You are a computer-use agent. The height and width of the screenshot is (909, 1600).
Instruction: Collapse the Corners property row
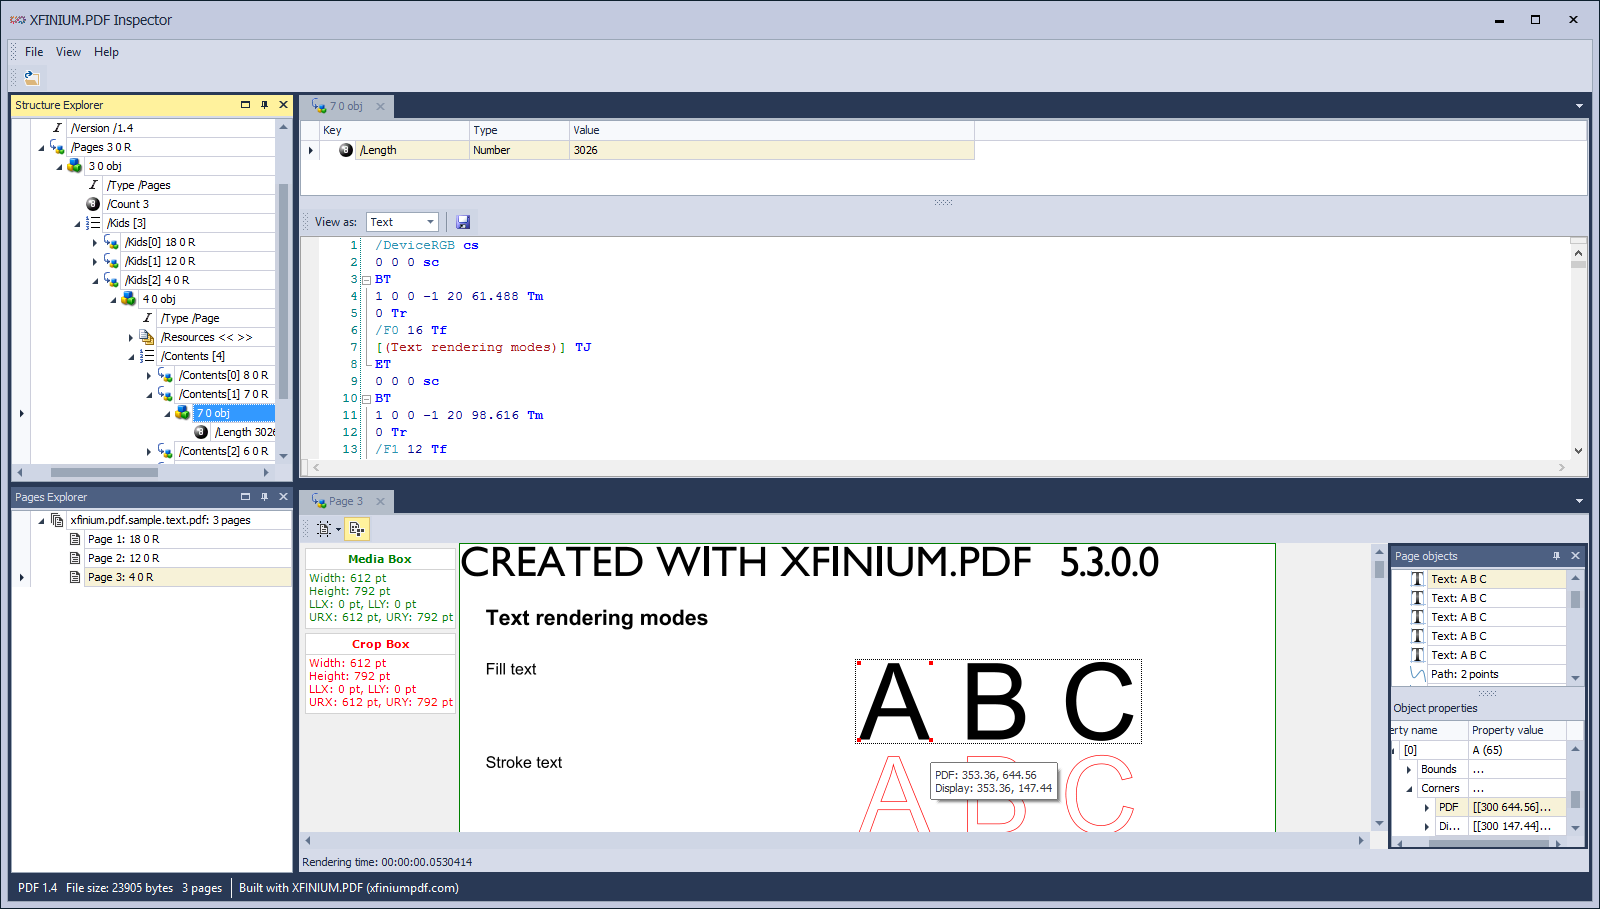[1409, 789]
